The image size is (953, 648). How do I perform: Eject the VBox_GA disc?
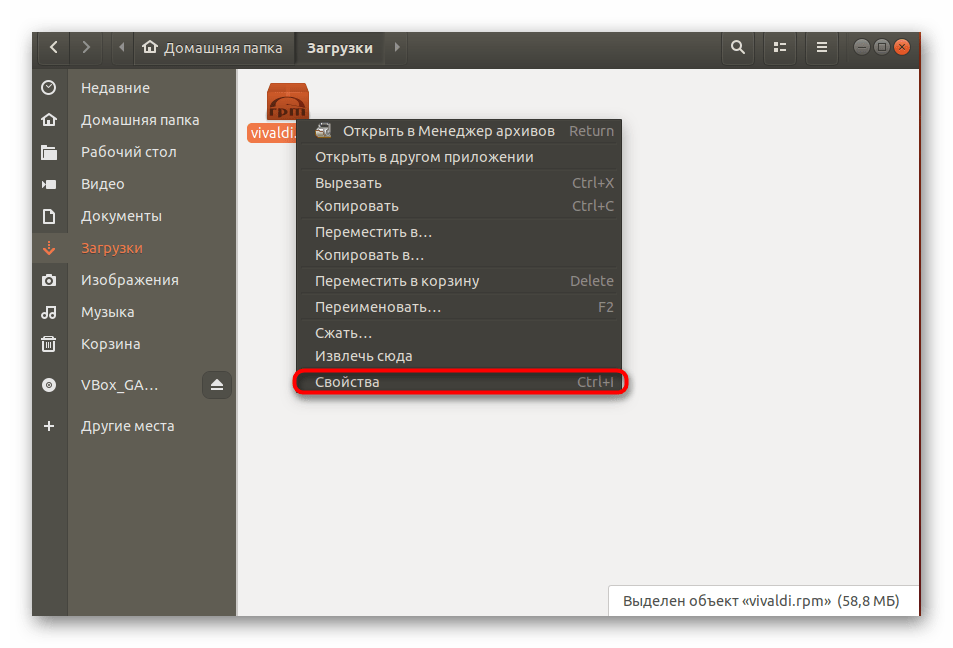coord(217,385)
